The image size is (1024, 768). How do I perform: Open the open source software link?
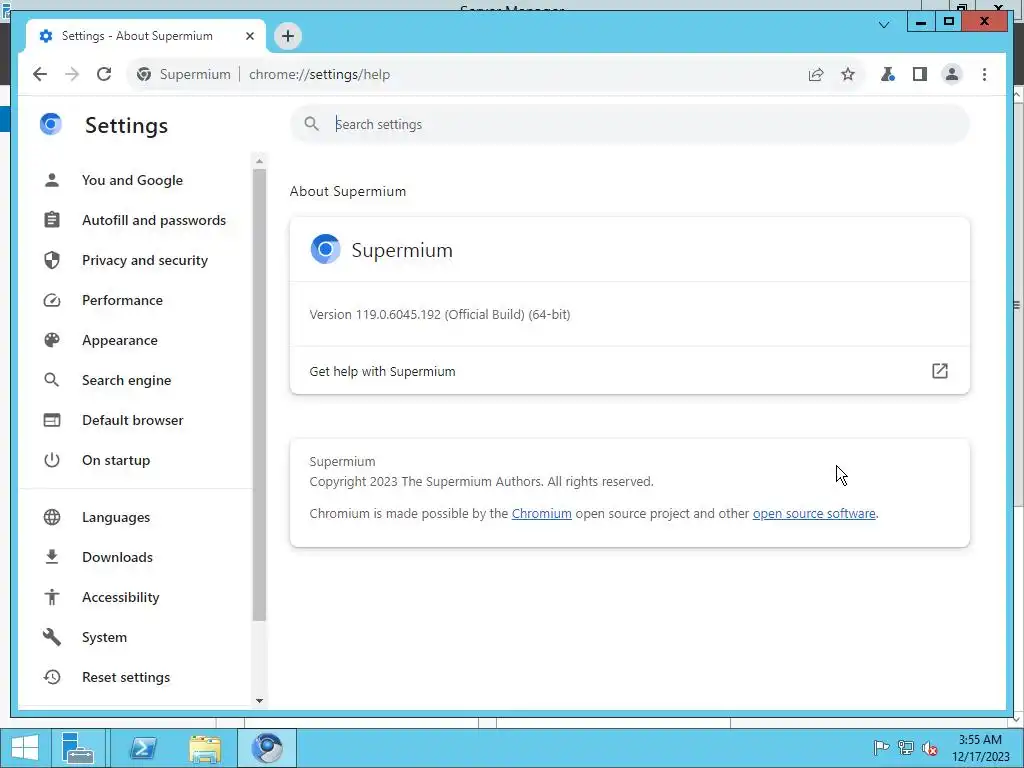[x=814, y=513]
